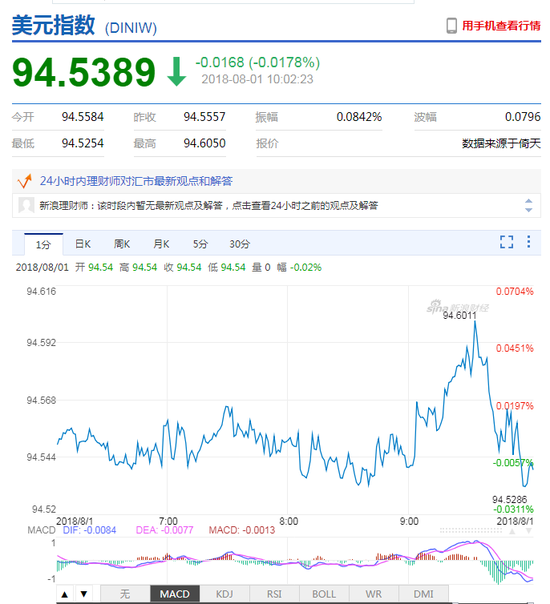Switch to the 周K chart tab

coord(122,244)
